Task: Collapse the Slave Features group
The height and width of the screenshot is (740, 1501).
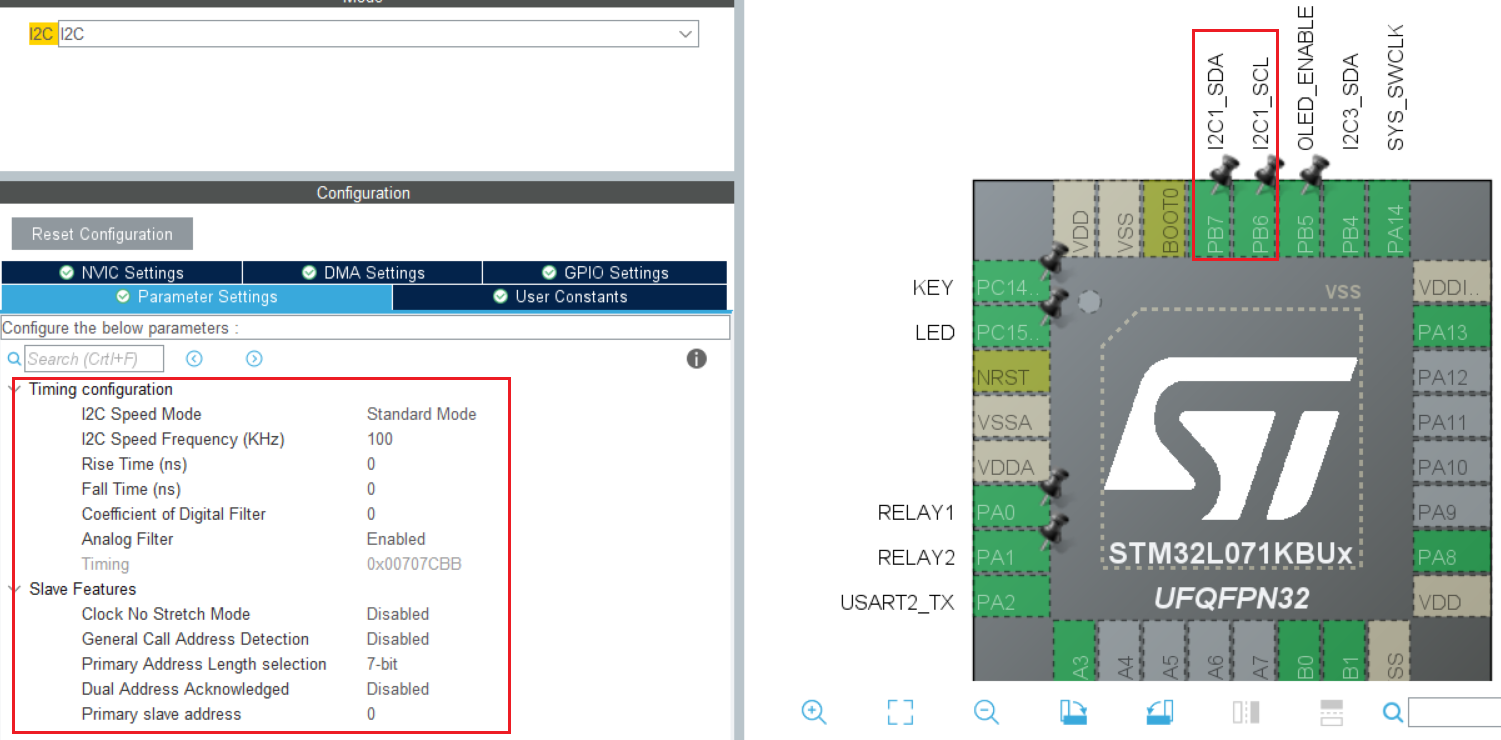Action: tap(15, 589)
